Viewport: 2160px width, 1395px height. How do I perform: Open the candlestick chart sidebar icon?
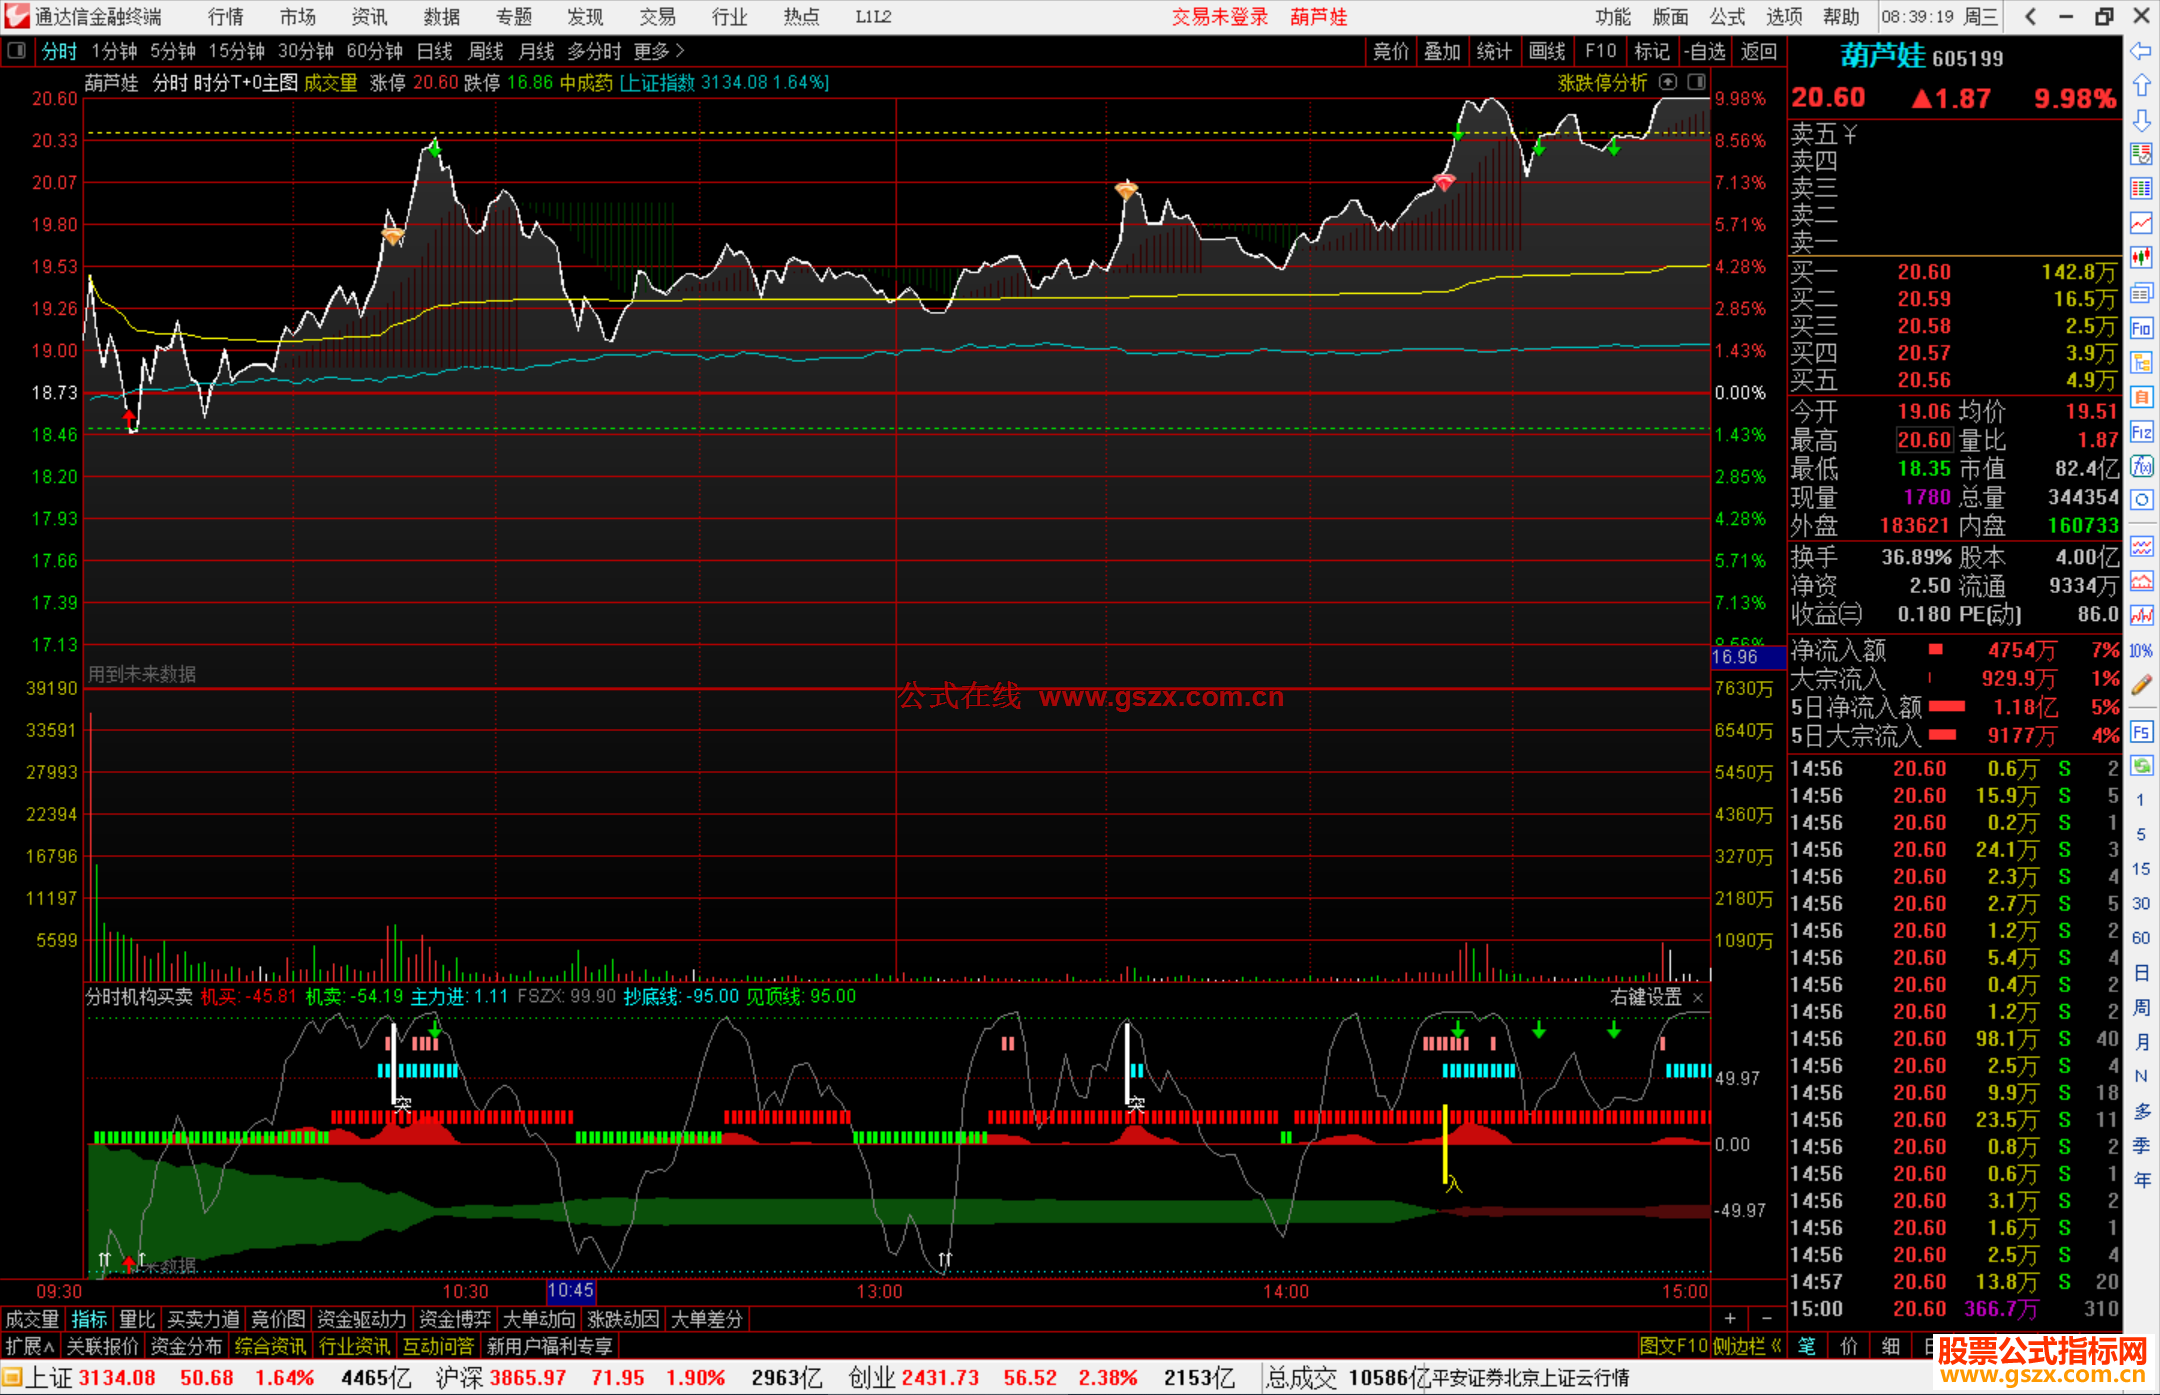(2141, 257)
